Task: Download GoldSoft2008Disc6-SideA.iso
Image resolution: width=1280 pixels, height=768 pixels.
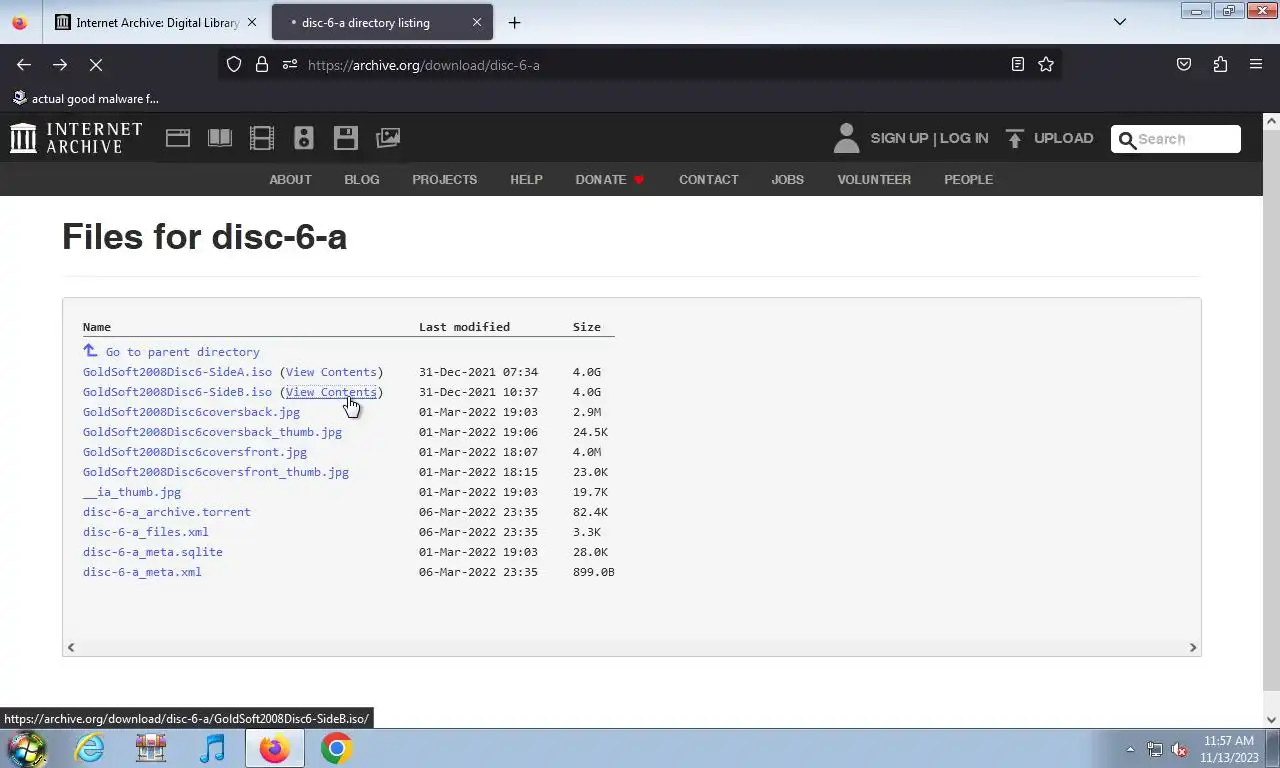Action: (177, 372)
